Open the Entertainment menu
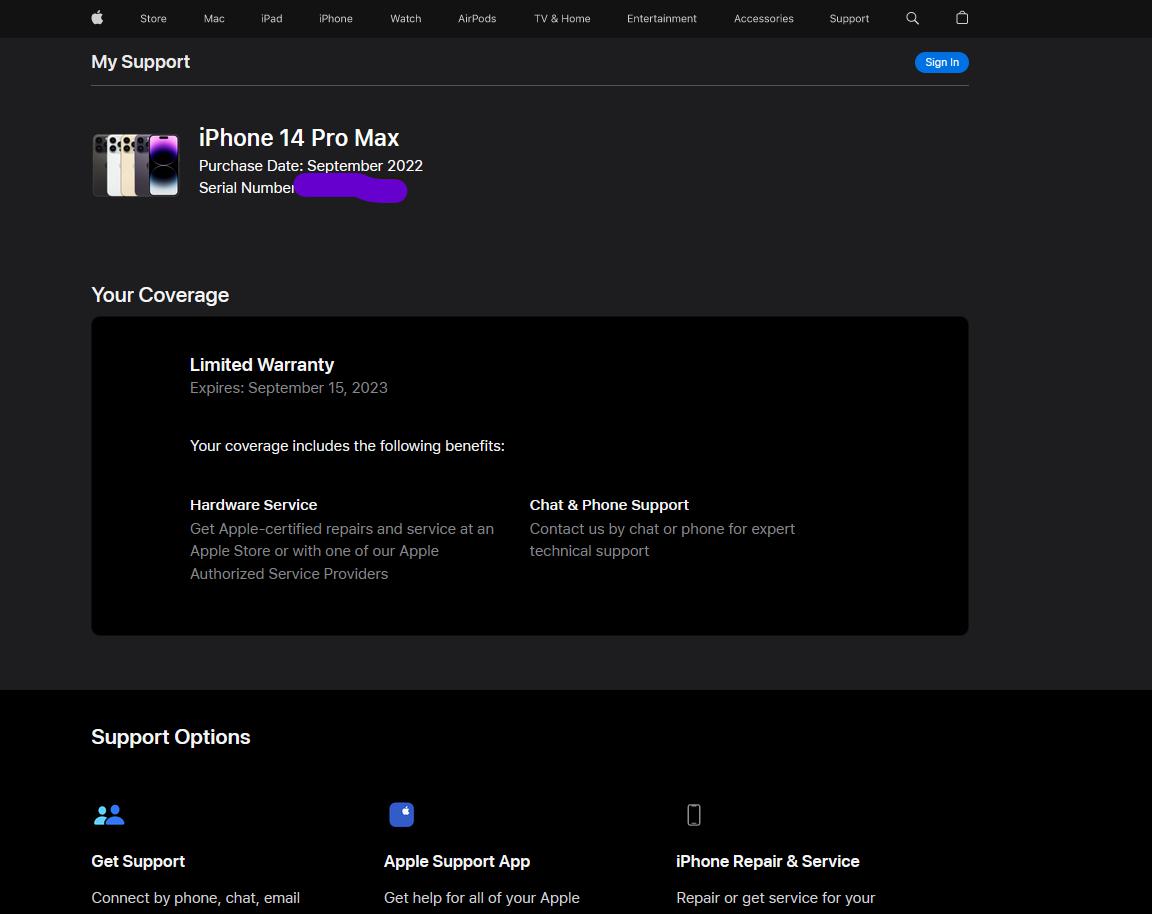This screenshot has height=914, width=1152. pyautogui.click(x=662, y=18)
